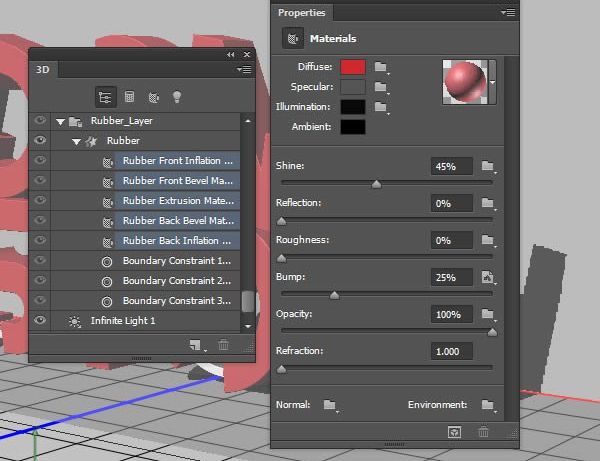600x461 pixels.
Task: Filter 3D panel by materials
Action: [x=153, y=98]
